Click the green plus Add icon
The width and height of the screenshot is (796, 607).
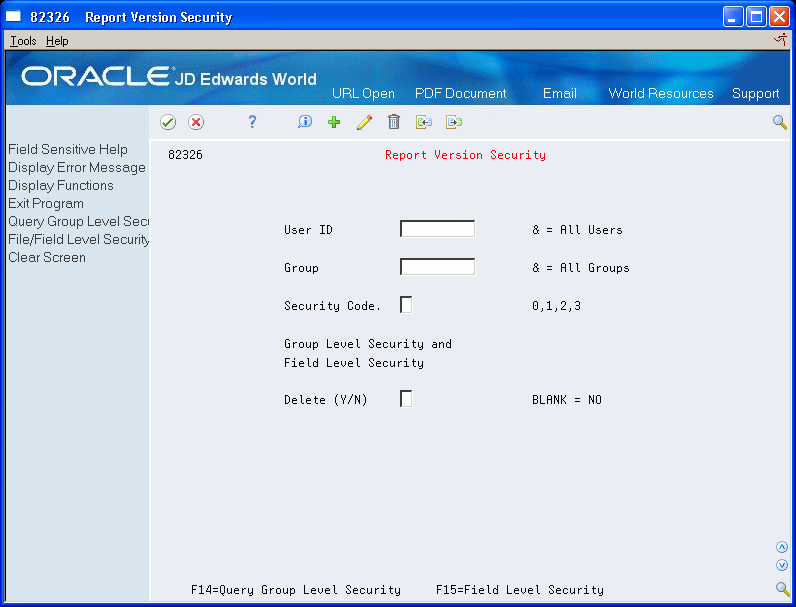pos(334,122)
